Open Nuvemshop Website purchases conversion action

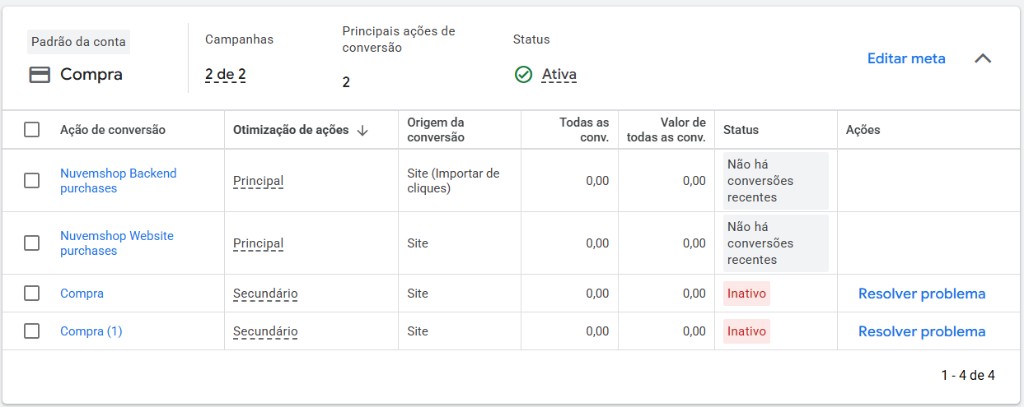coord(117,243)
